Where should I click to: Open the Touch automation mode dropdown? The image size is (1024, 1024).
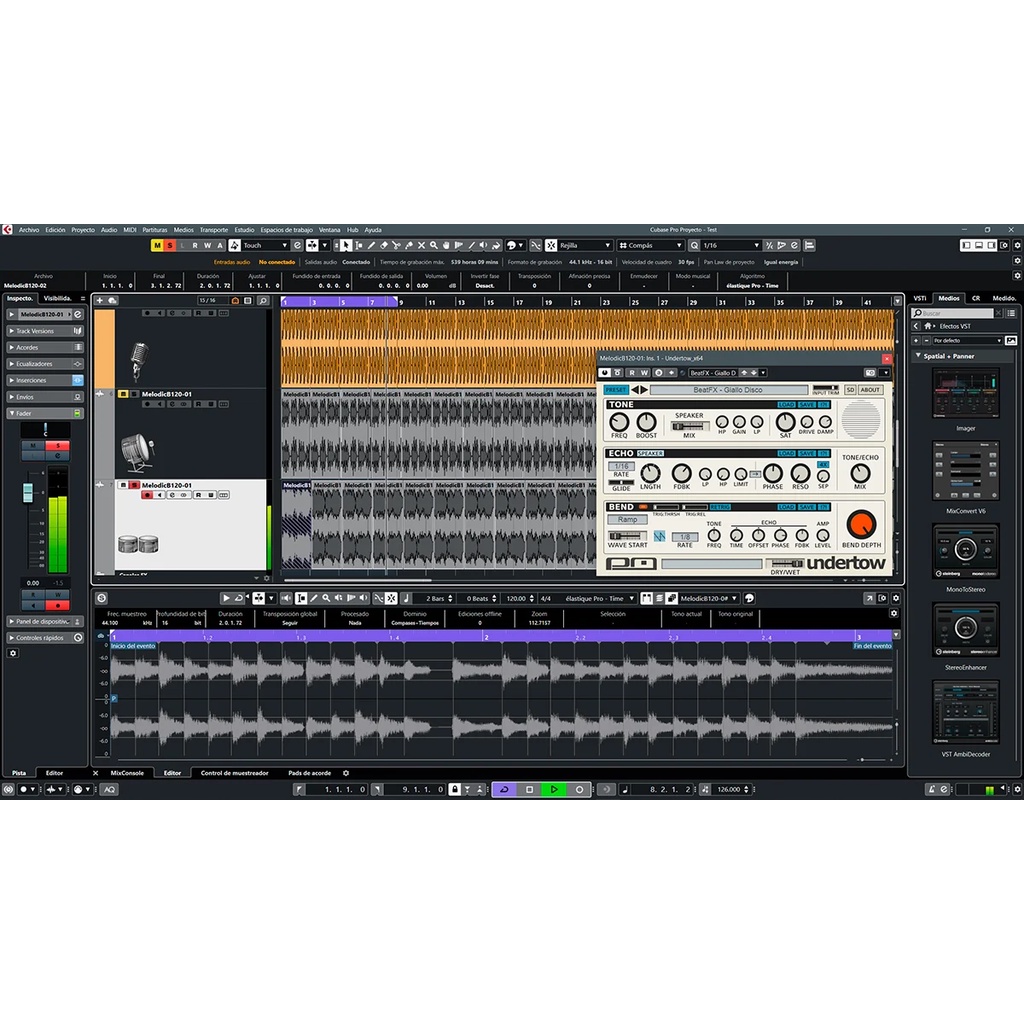pos(265,246)
